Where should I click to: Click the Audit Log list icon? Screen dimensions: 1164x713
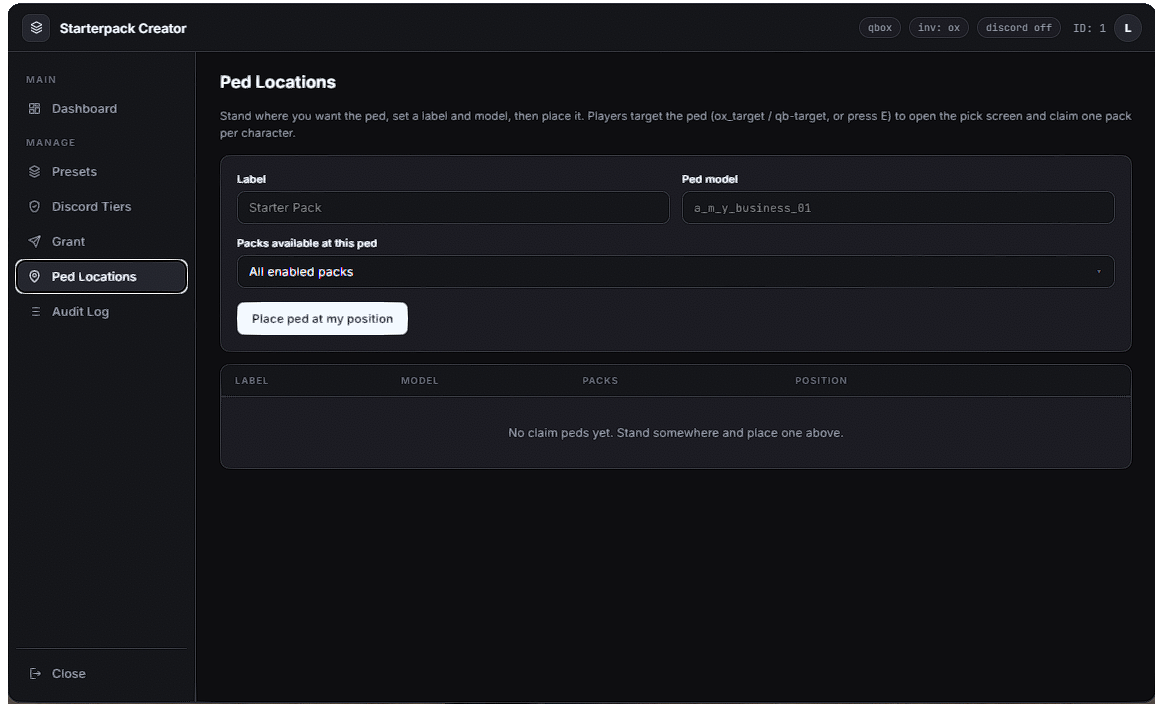point(35,312)
